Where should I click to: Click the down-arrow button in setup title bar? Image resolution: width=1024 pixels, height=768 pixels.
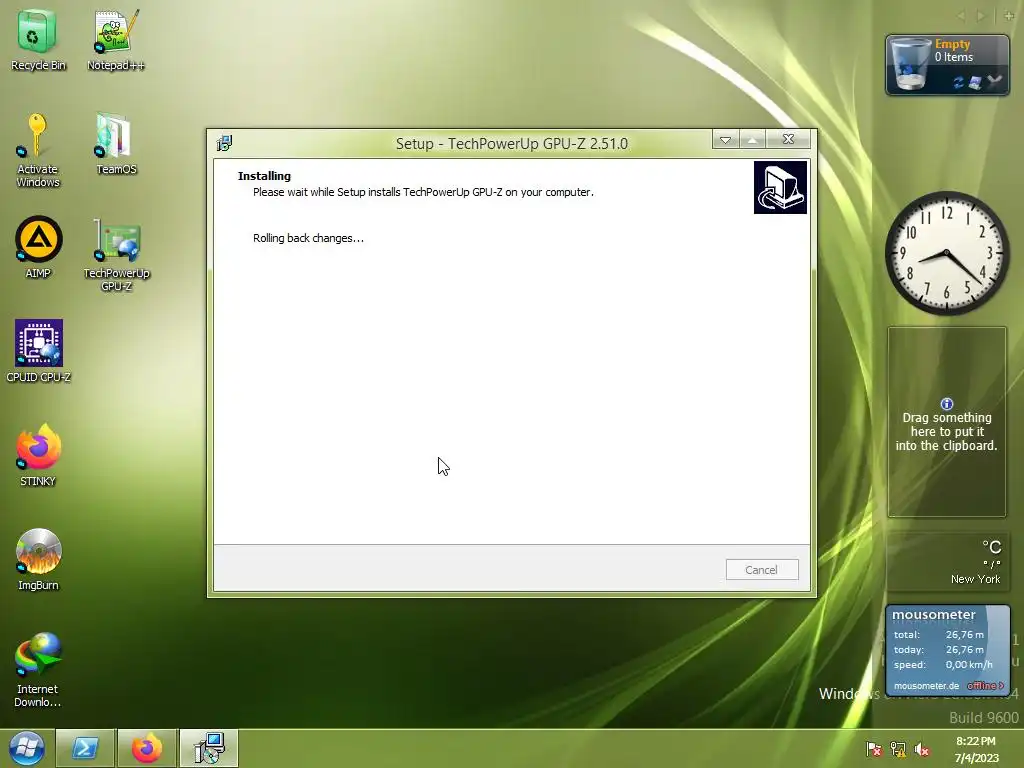point(725,140)
